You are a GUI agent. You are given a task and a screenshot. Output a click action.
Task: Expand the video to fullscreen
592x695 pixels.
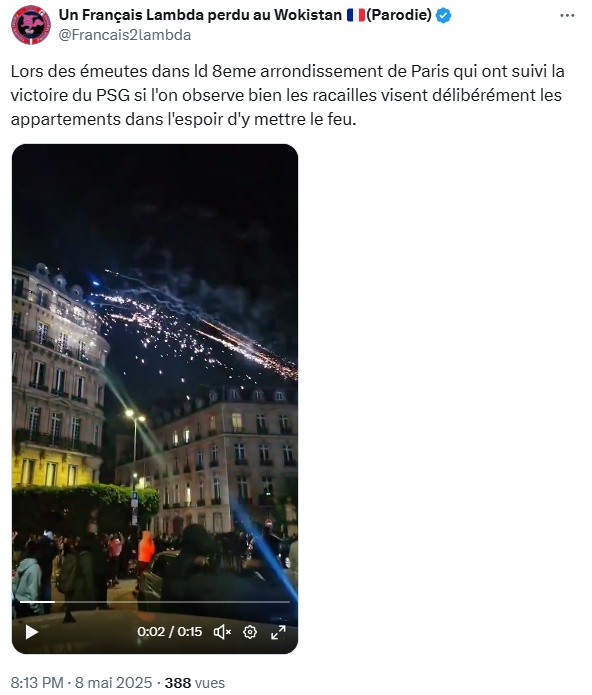click(x=278, y=632)
